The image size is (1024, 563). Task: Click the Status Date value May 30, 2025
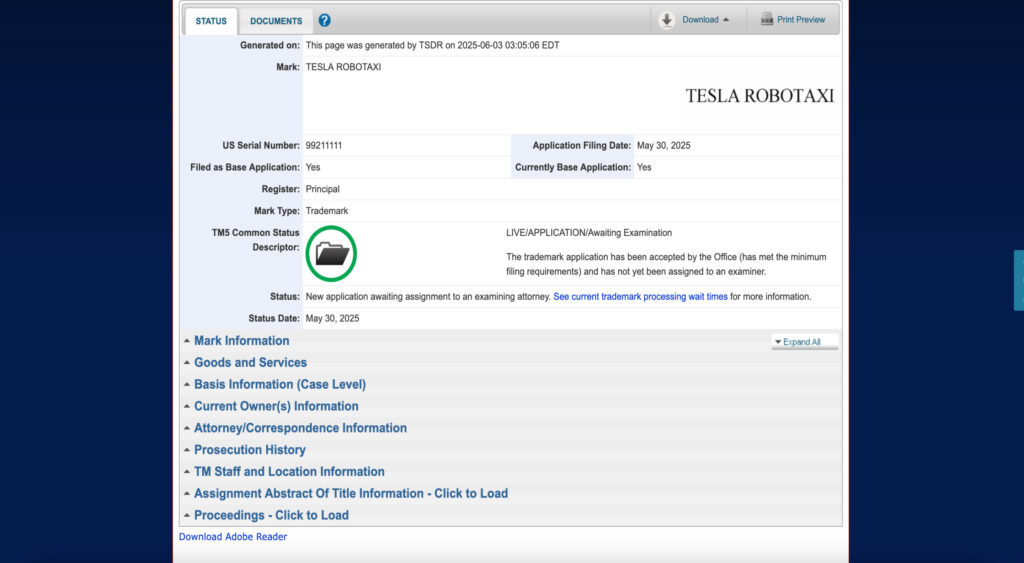[332, 318]
